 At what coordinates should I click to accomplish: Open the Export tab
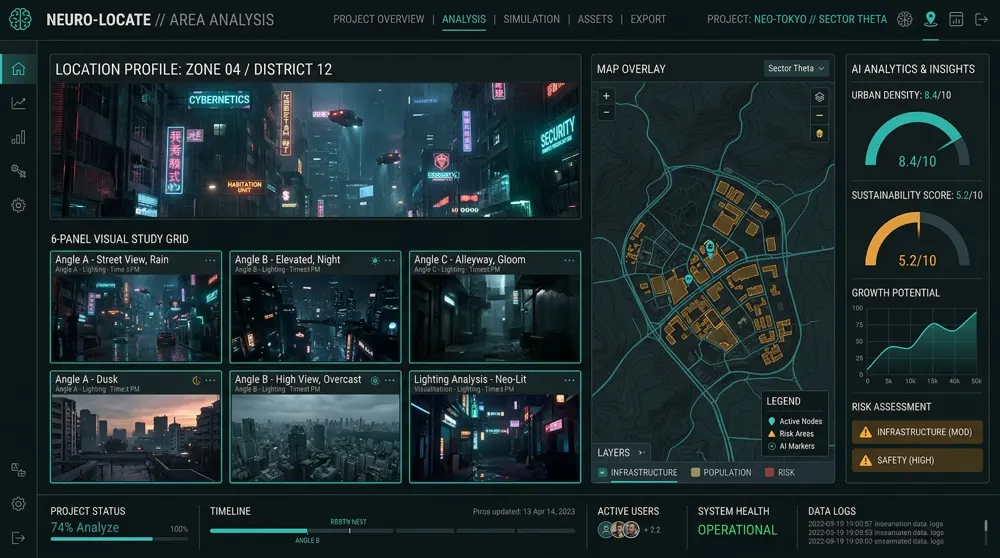[648, 19]
